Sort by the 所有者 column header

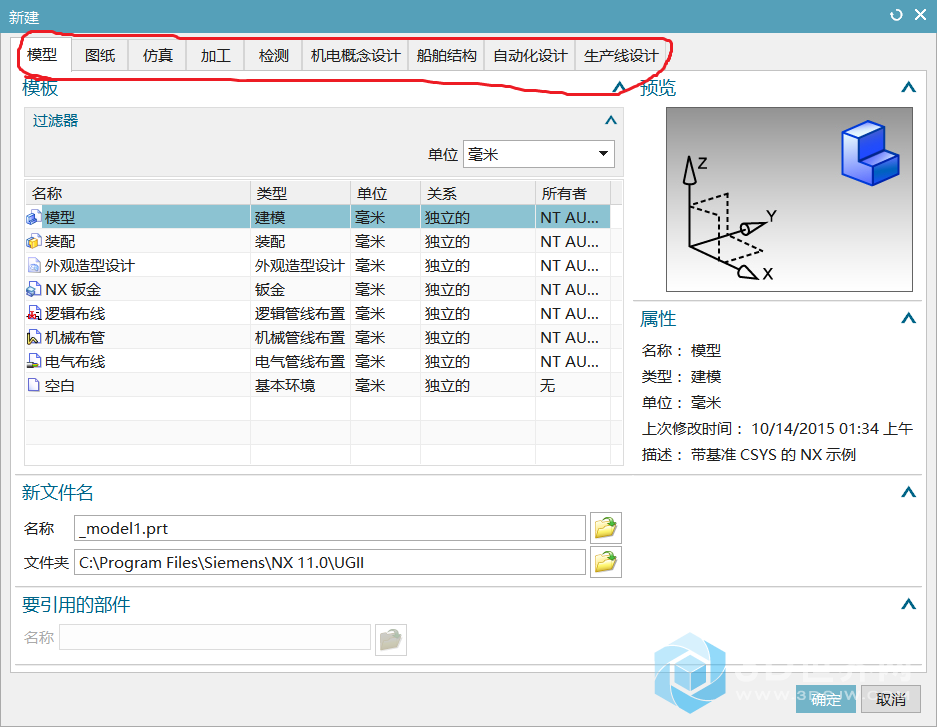[x=573, y=193]
